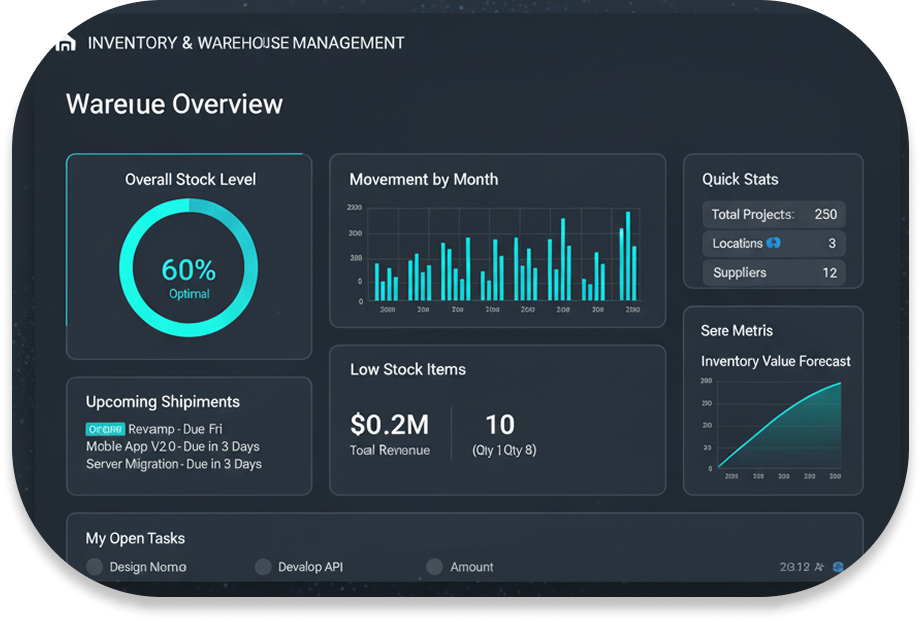Image resolution: width=921 pixels, height=621 pixels.
Task: Click the warehouse home icon in the header
Action: click(66, 43)
